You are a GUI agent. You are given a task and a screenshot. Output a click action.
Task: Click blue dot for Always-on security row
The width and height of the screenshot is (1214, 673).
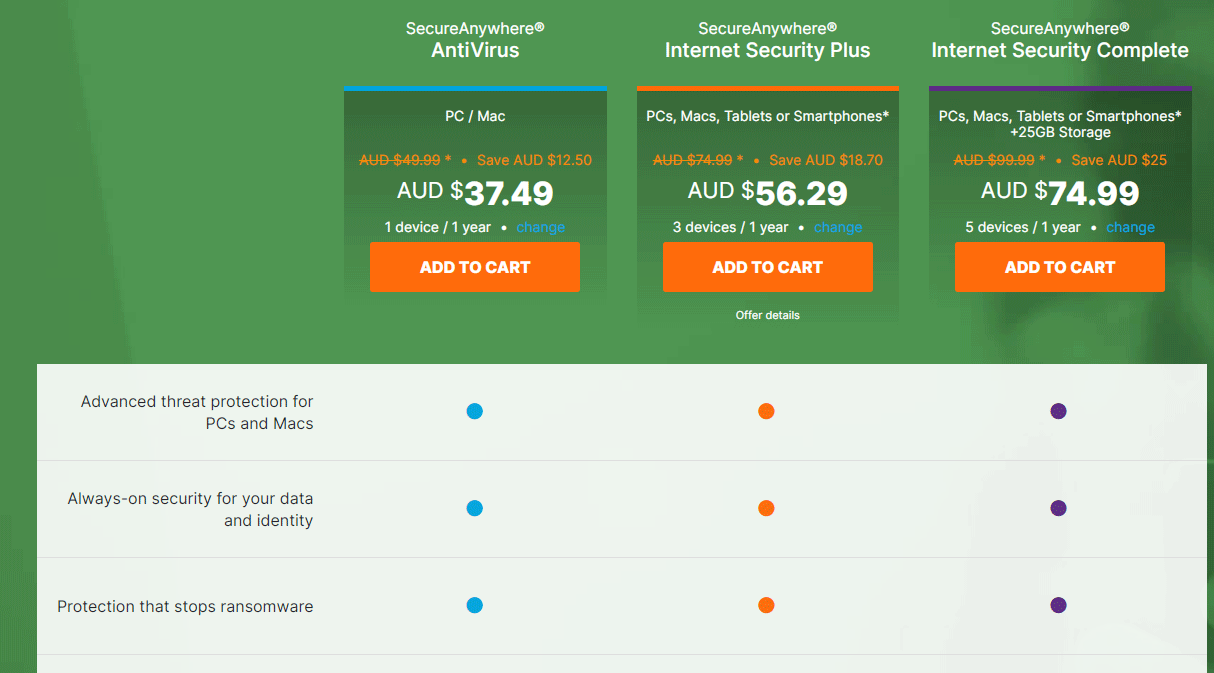(x=475, y=508)
